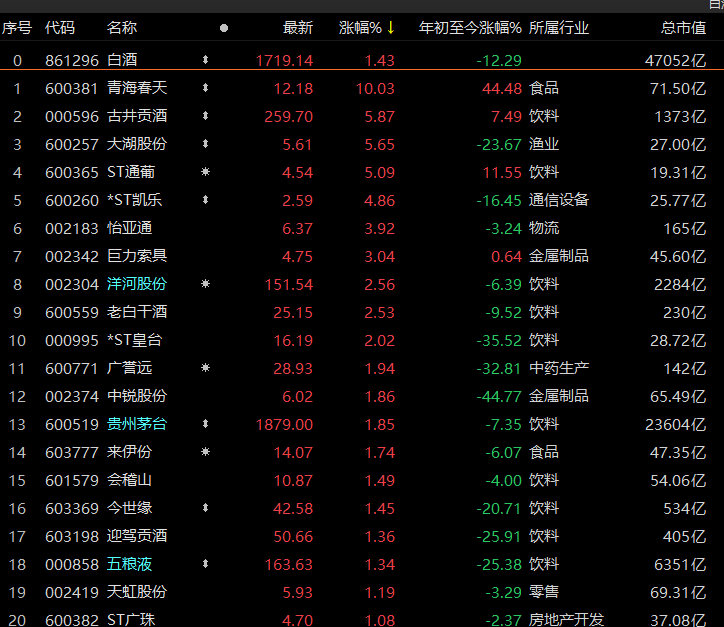Click the 代码 column header
Screen dimensions: 724x627
[60, 28]
